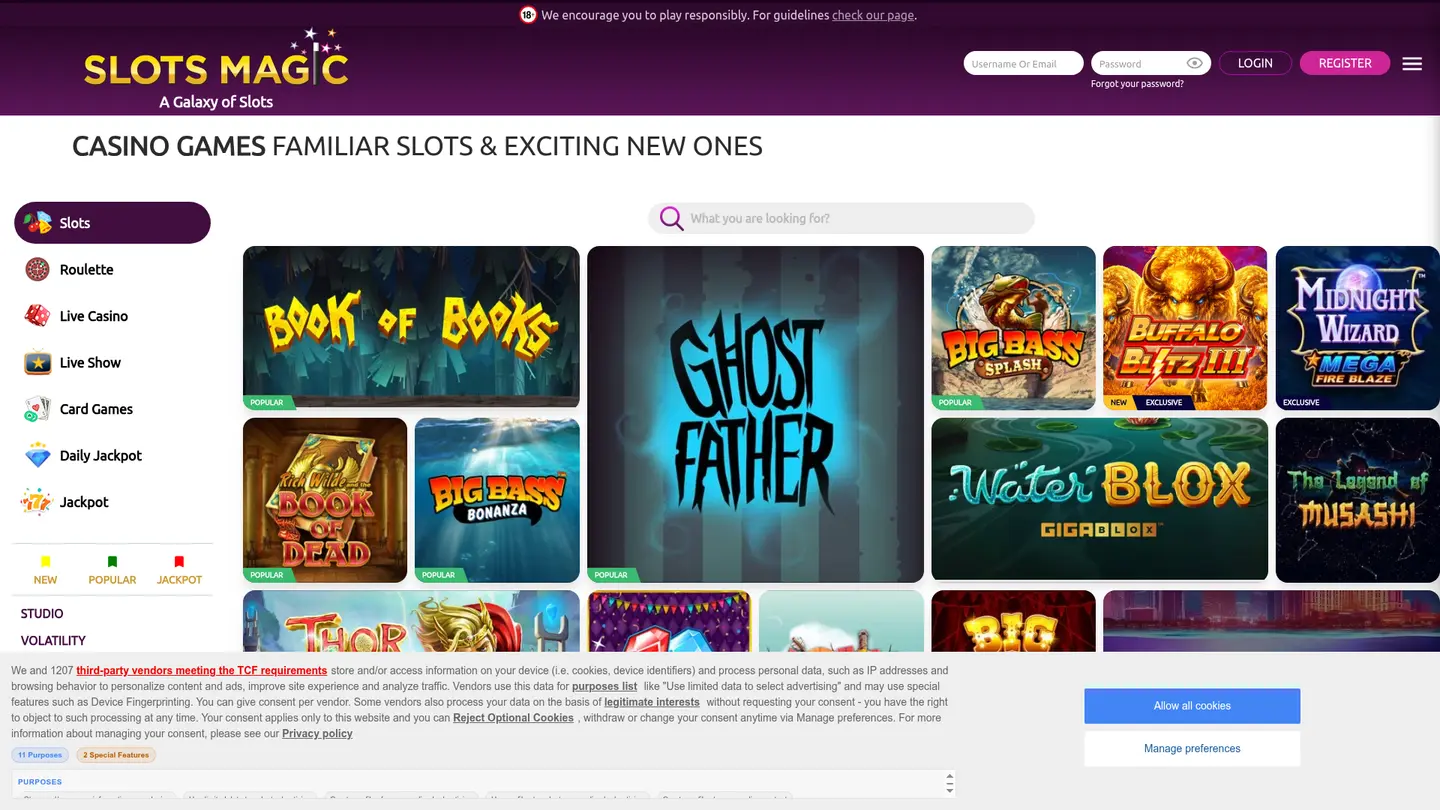The width and height of the screenshot is (1440, 810).
Task: Open Ghost Father game
Action: 755,414
